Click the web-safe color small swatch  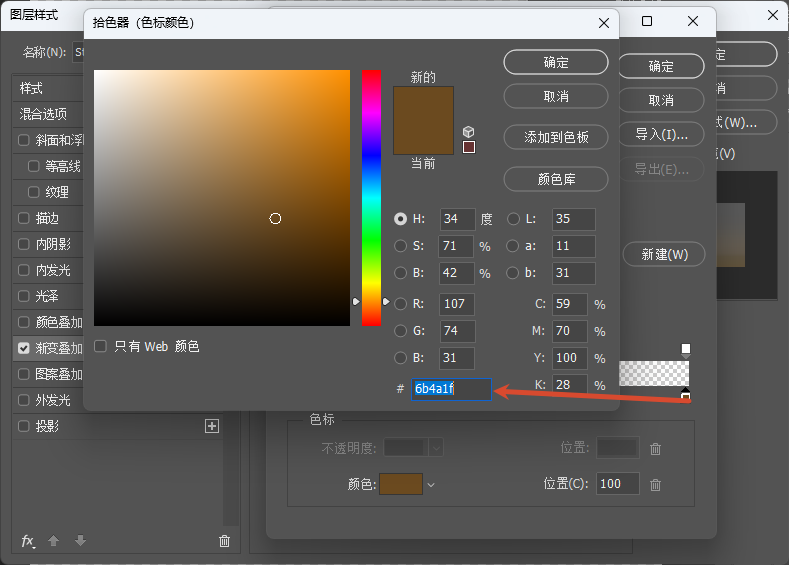point(469,147)
